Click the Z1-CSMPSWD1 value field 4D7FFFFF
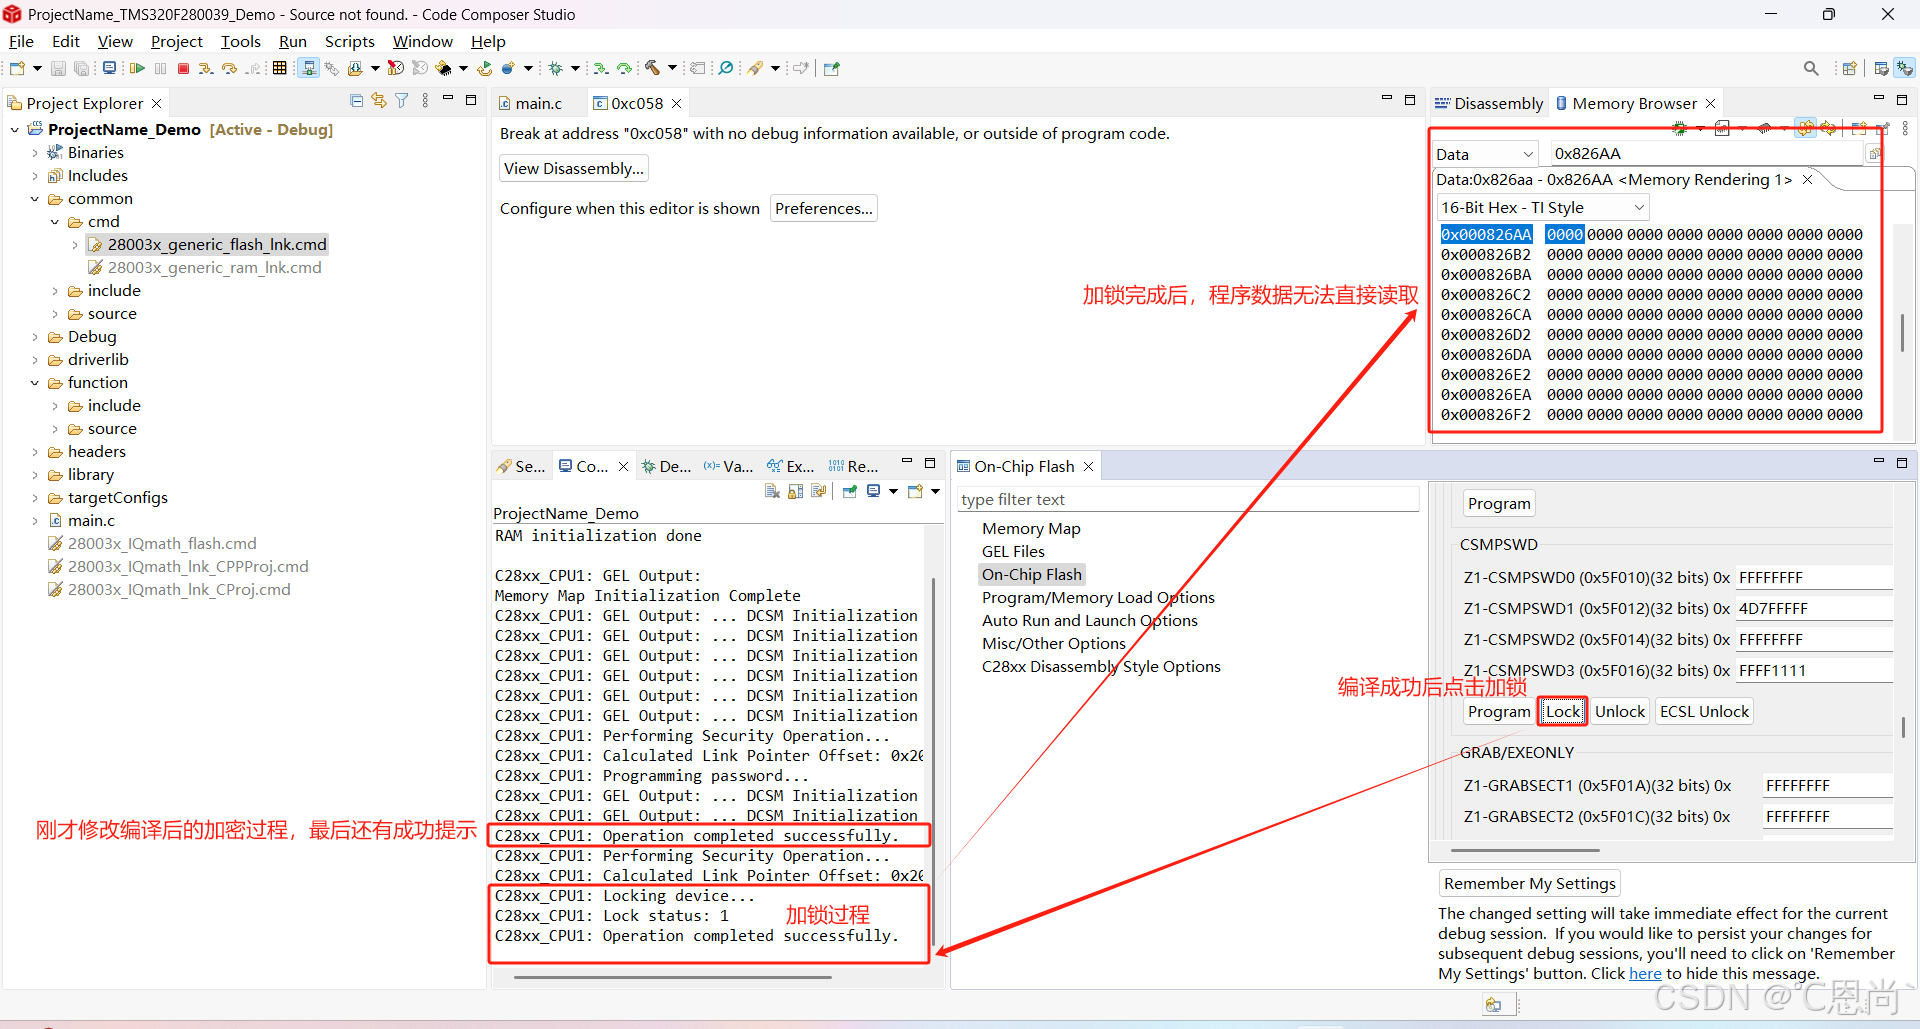 [1814, 608]
